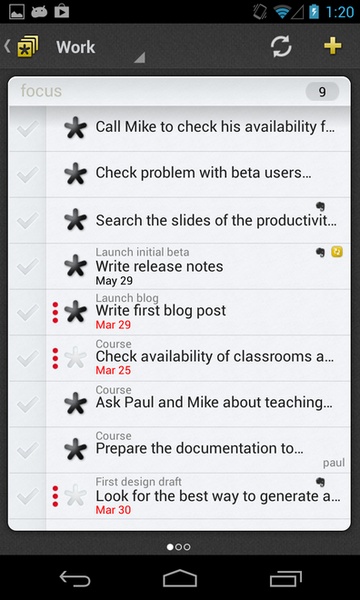360x600 pixels.
Task: Complete Prepare the documentation task checkmark
Action: pyautogui.click(x=28, y=450)
